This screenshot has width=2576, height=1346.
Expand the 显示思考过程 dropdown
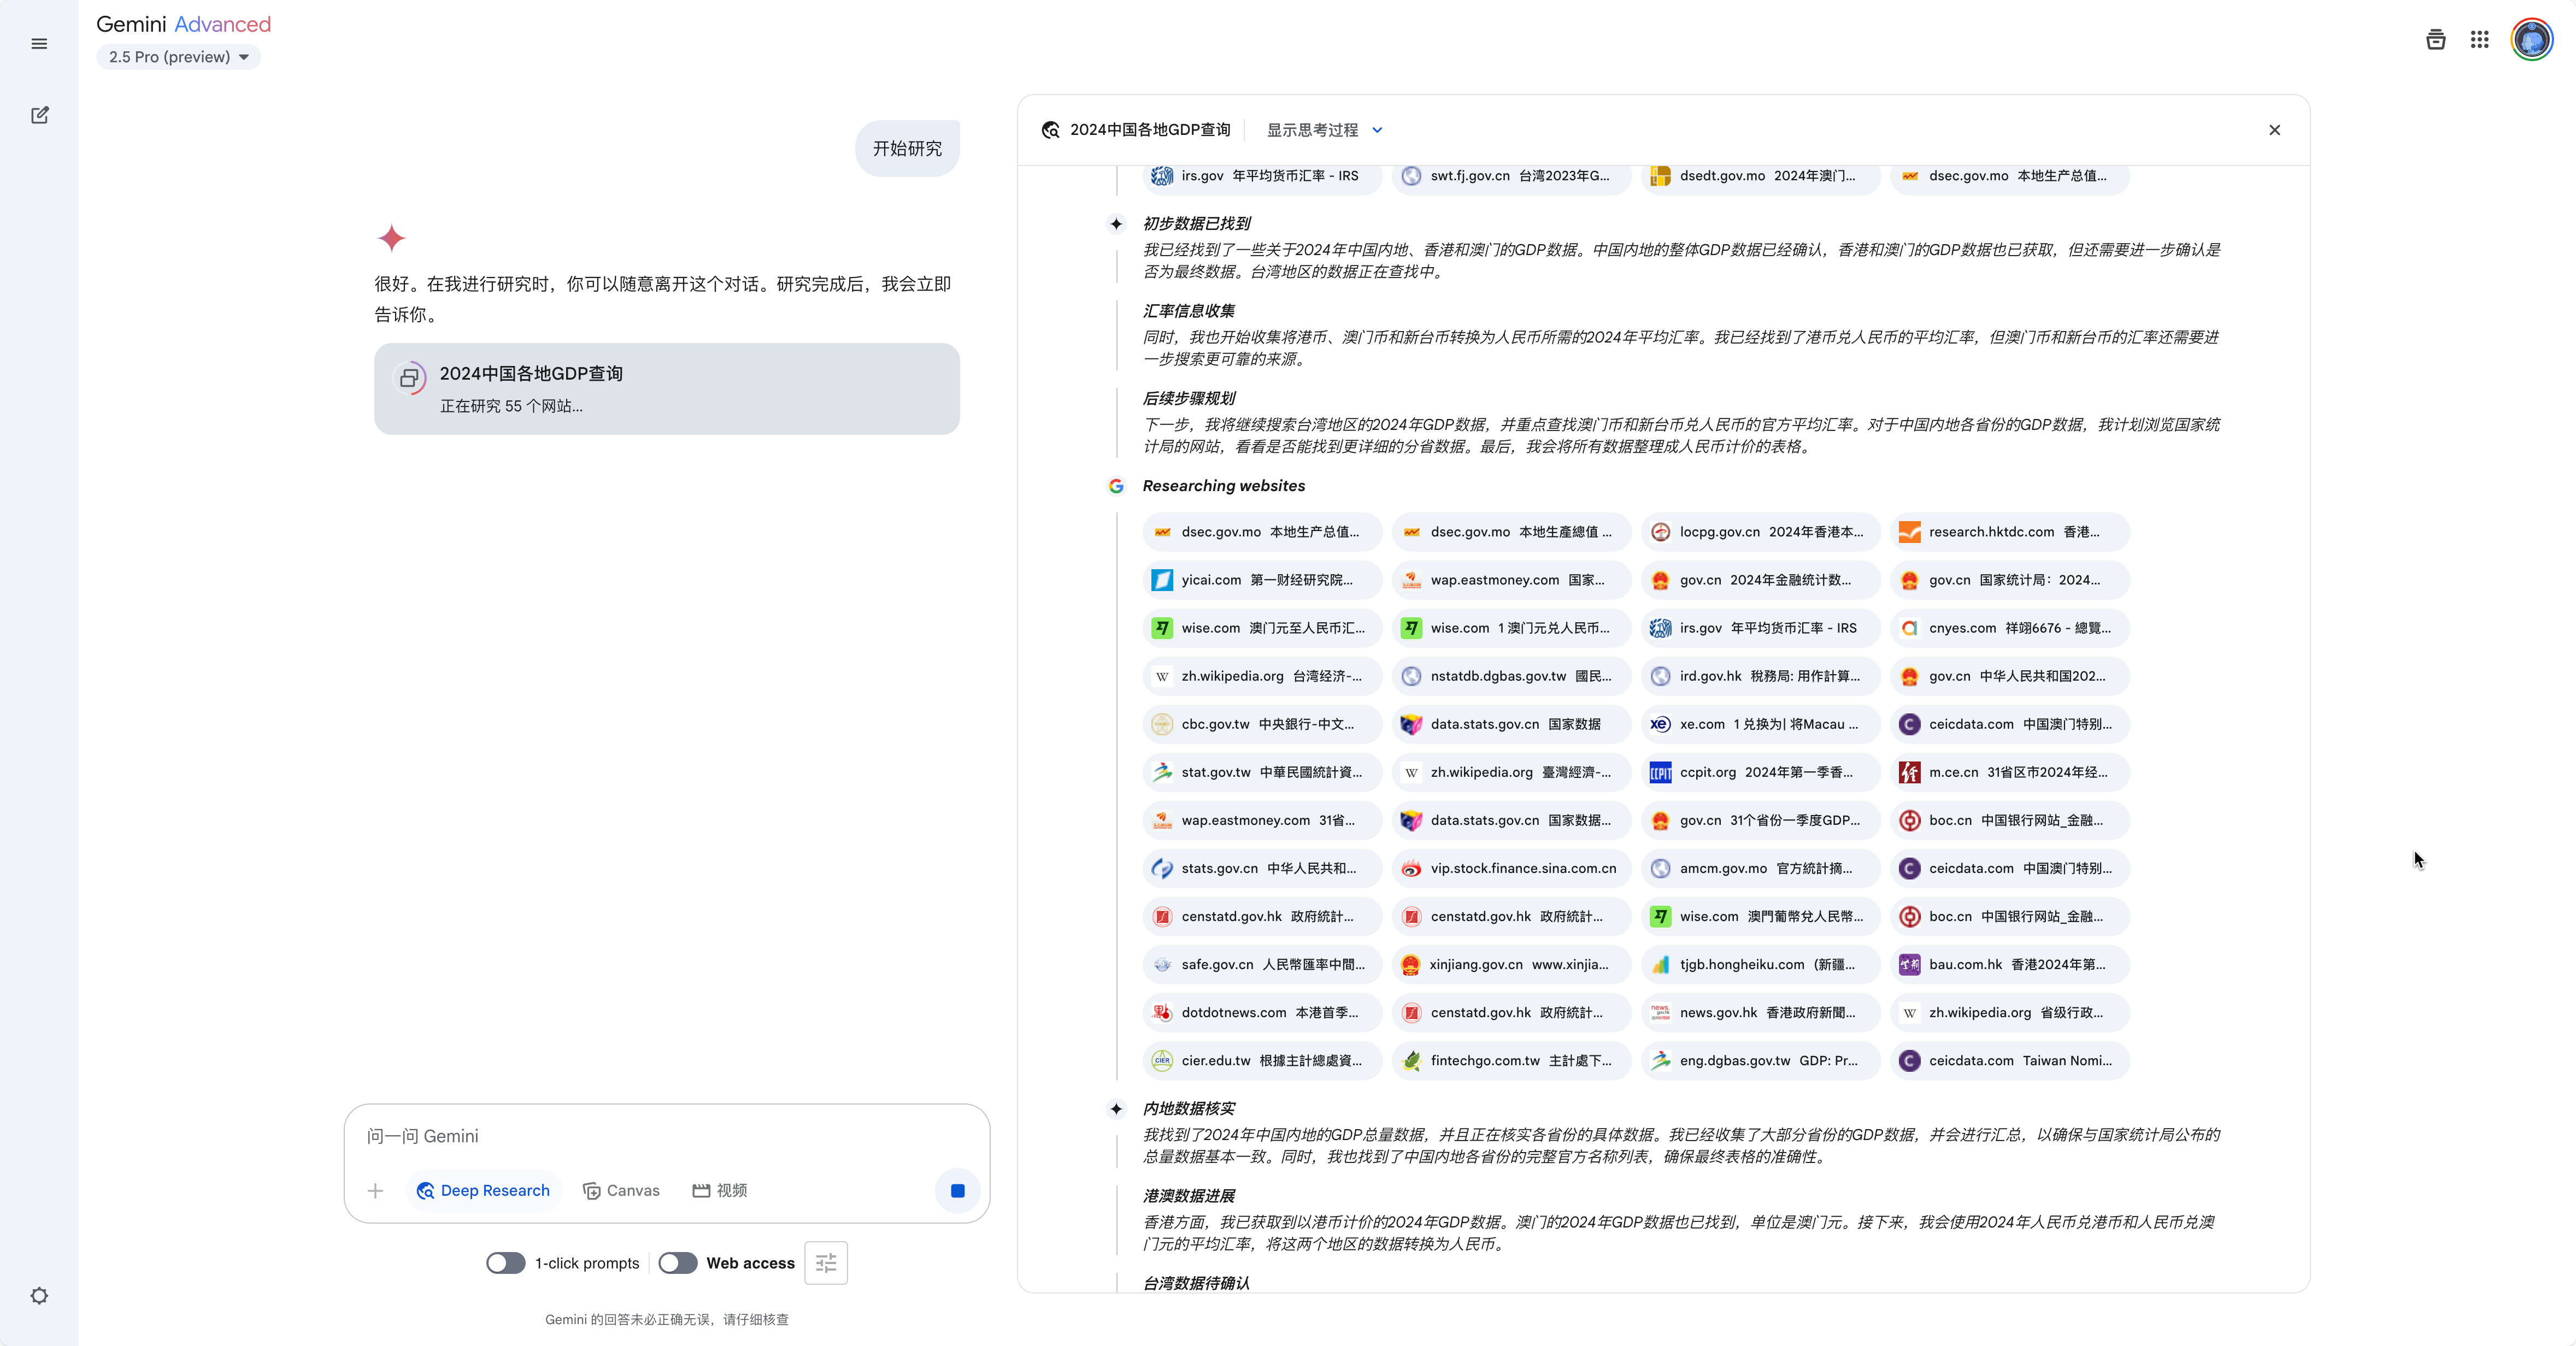(x=1324, y=130)
